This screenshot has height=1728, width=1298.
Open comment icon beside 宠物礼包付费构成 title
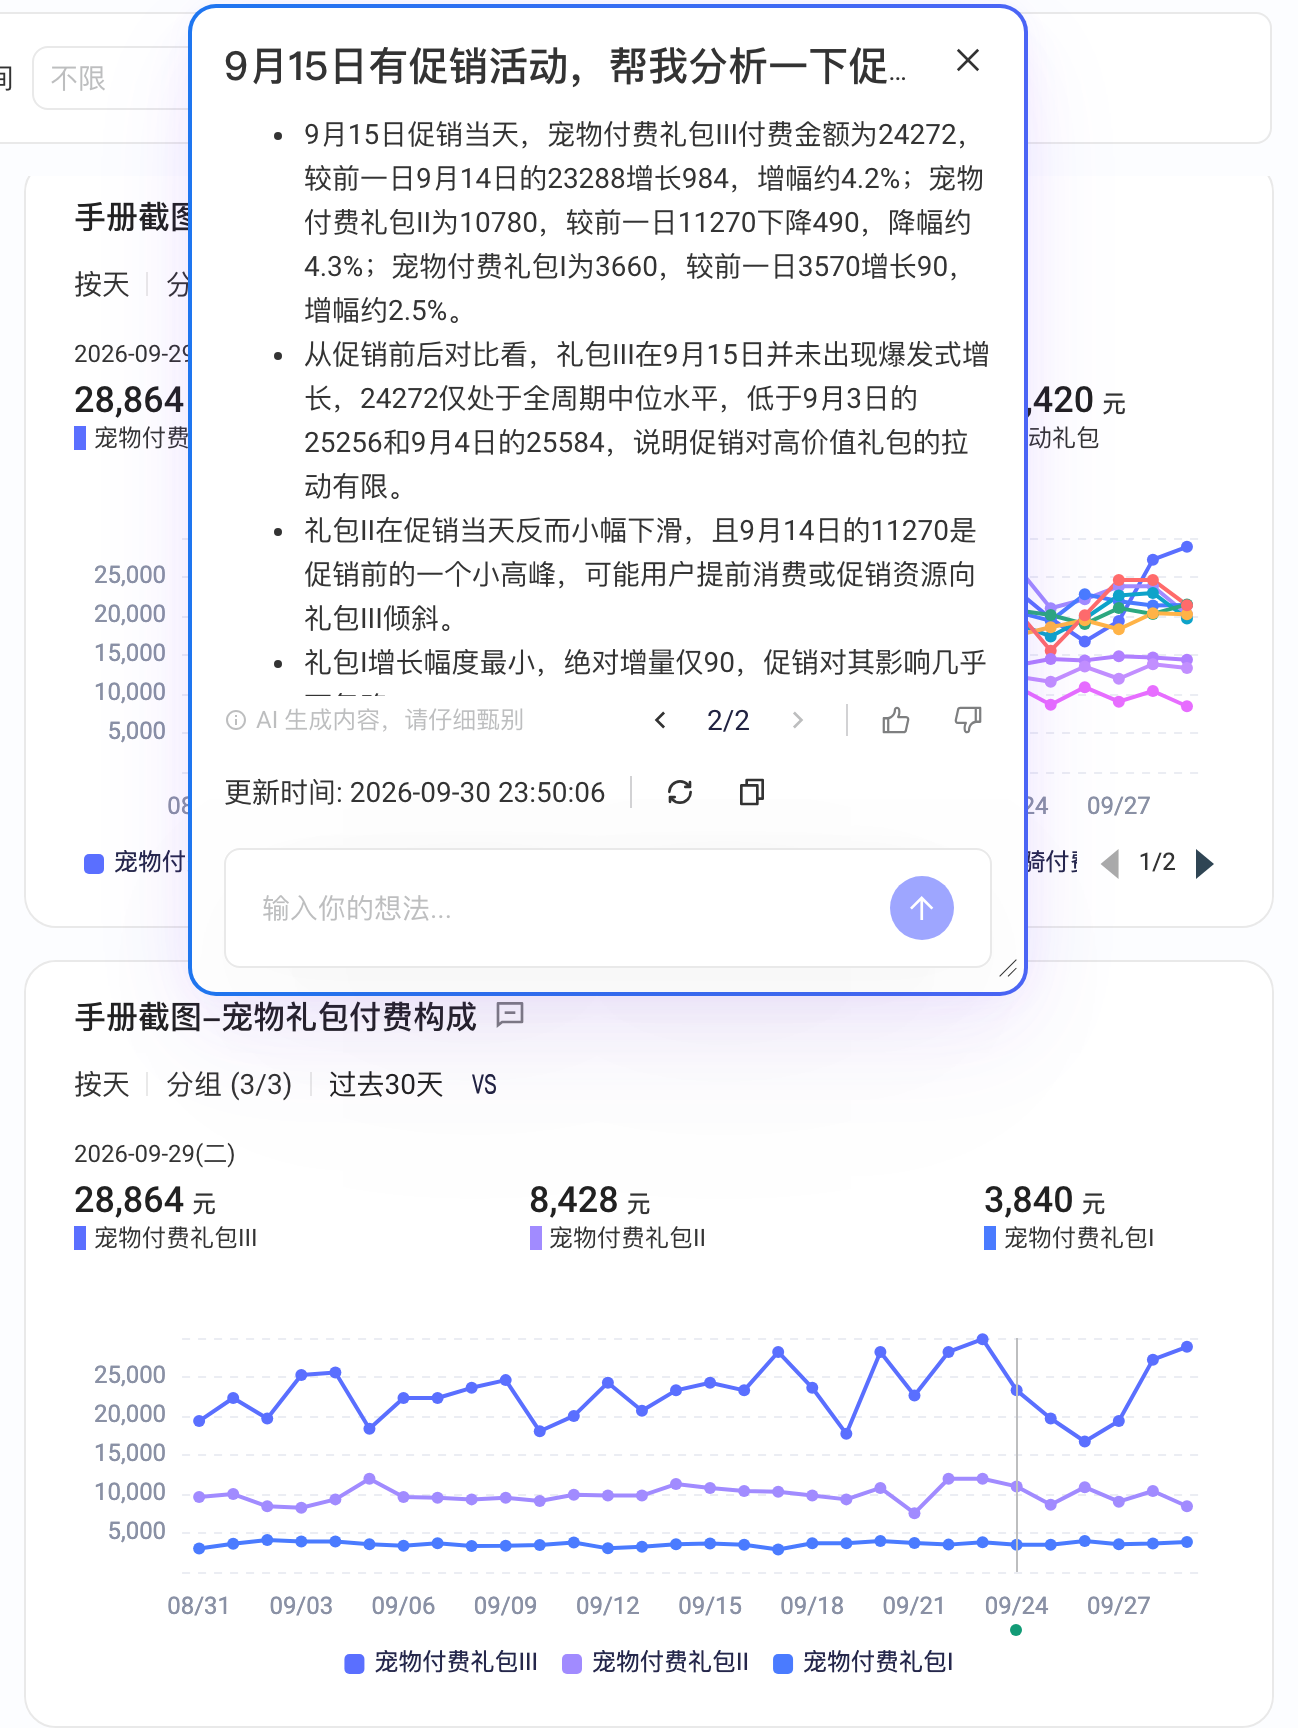coord(510,1016)
